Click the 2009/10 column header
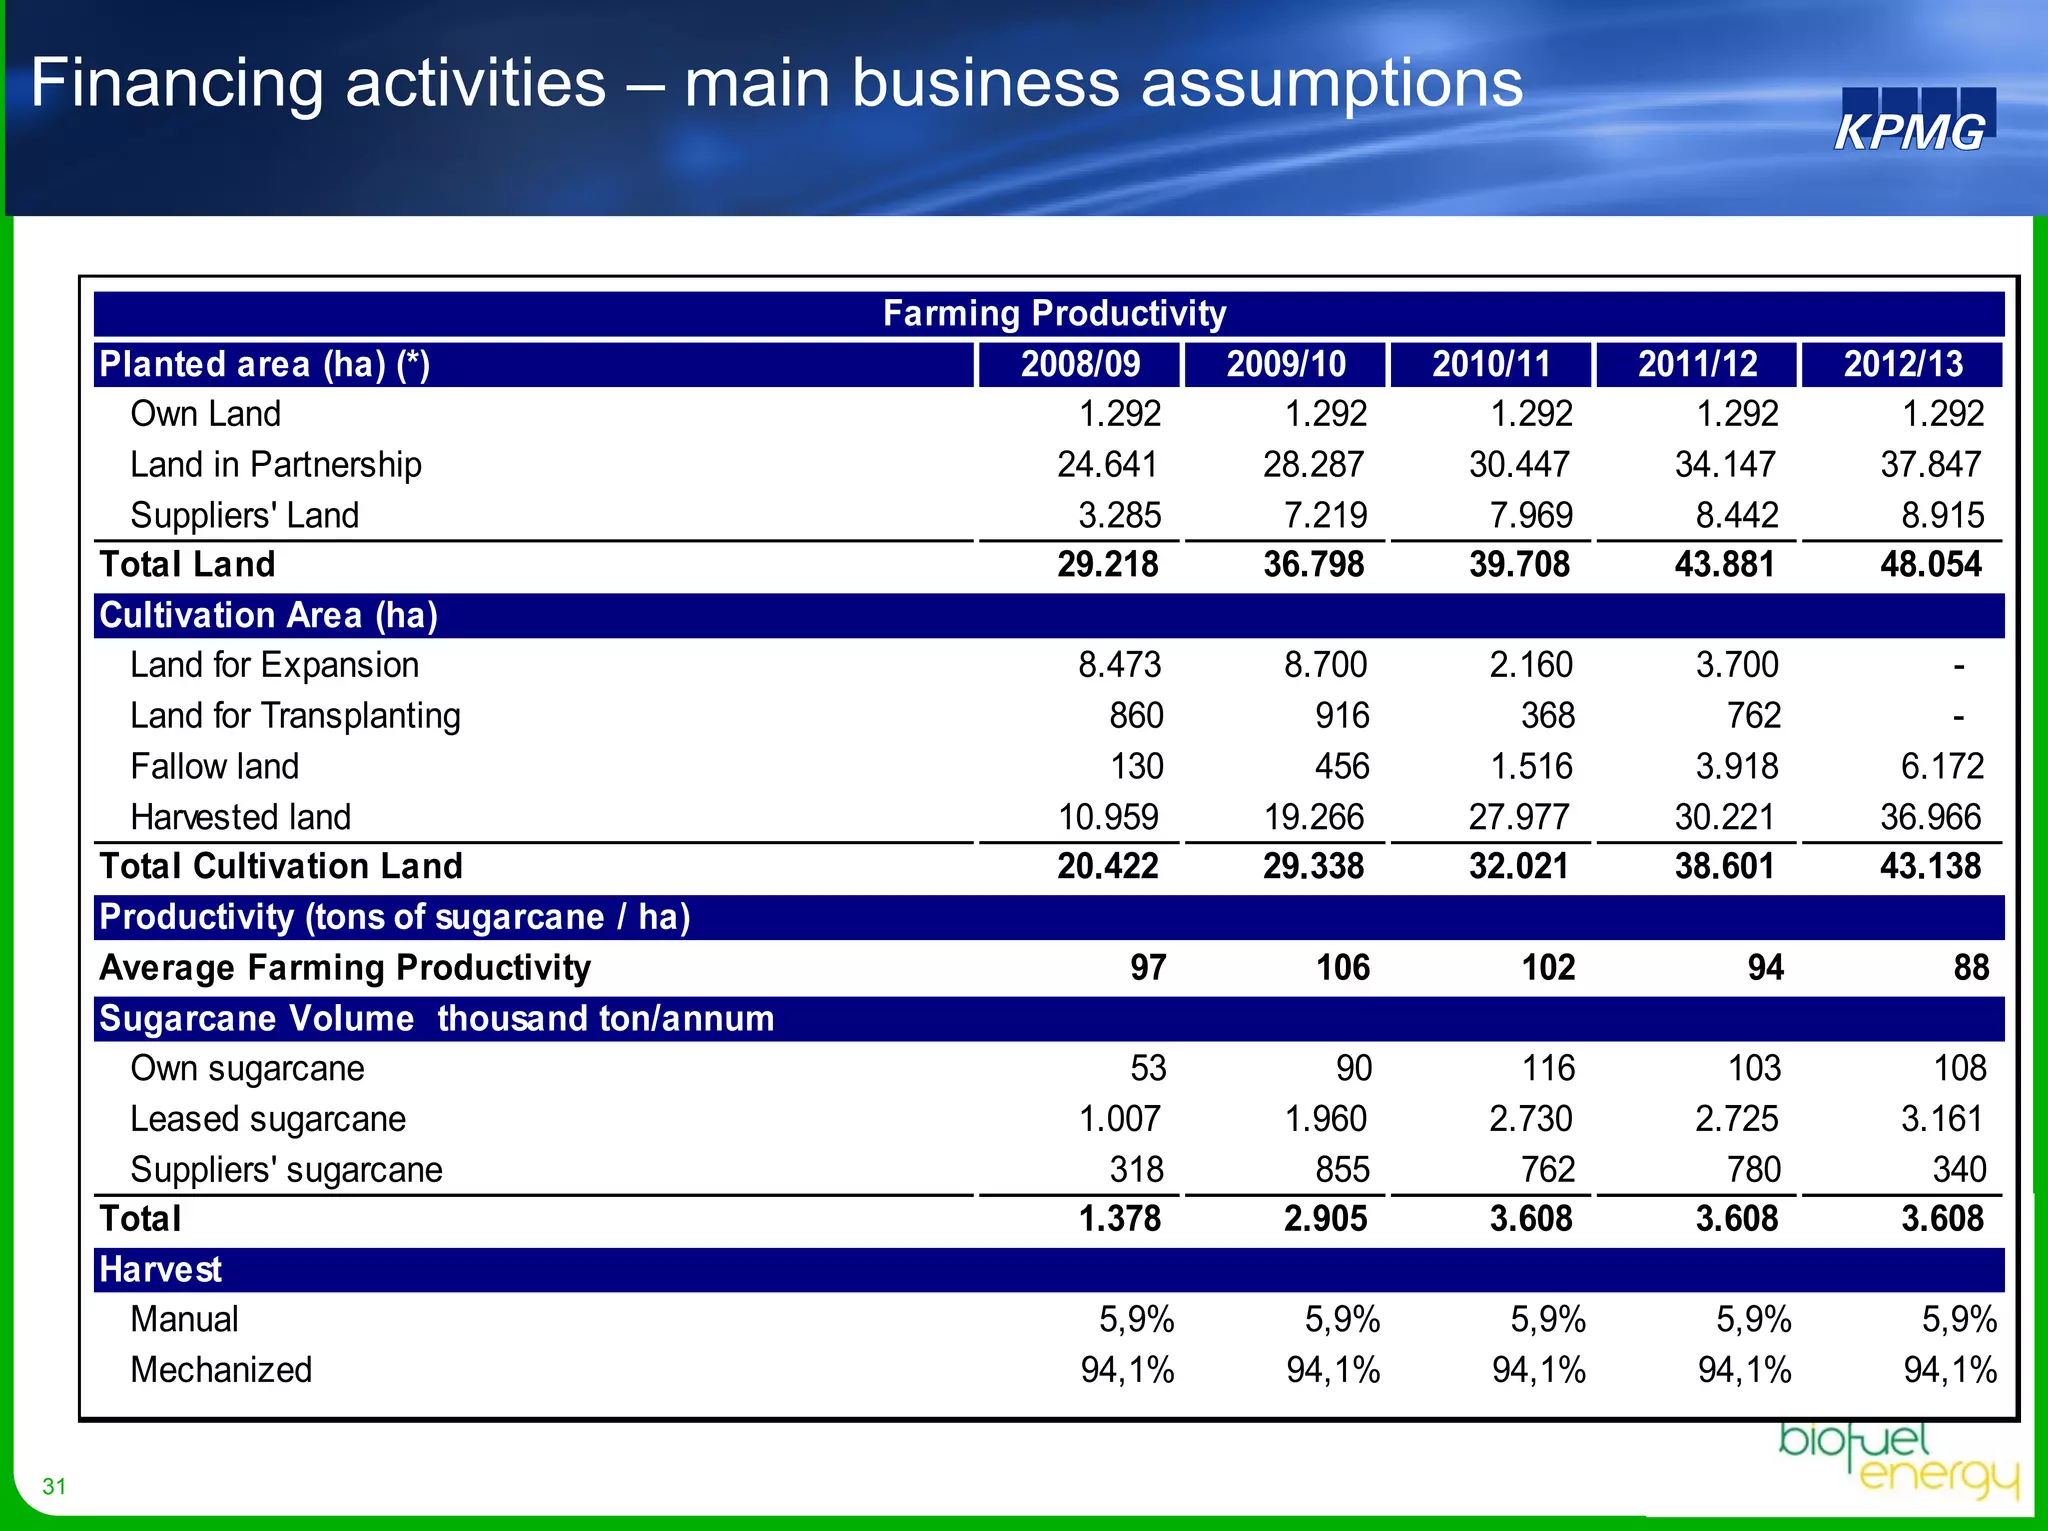 click(x=1285, y=364)
